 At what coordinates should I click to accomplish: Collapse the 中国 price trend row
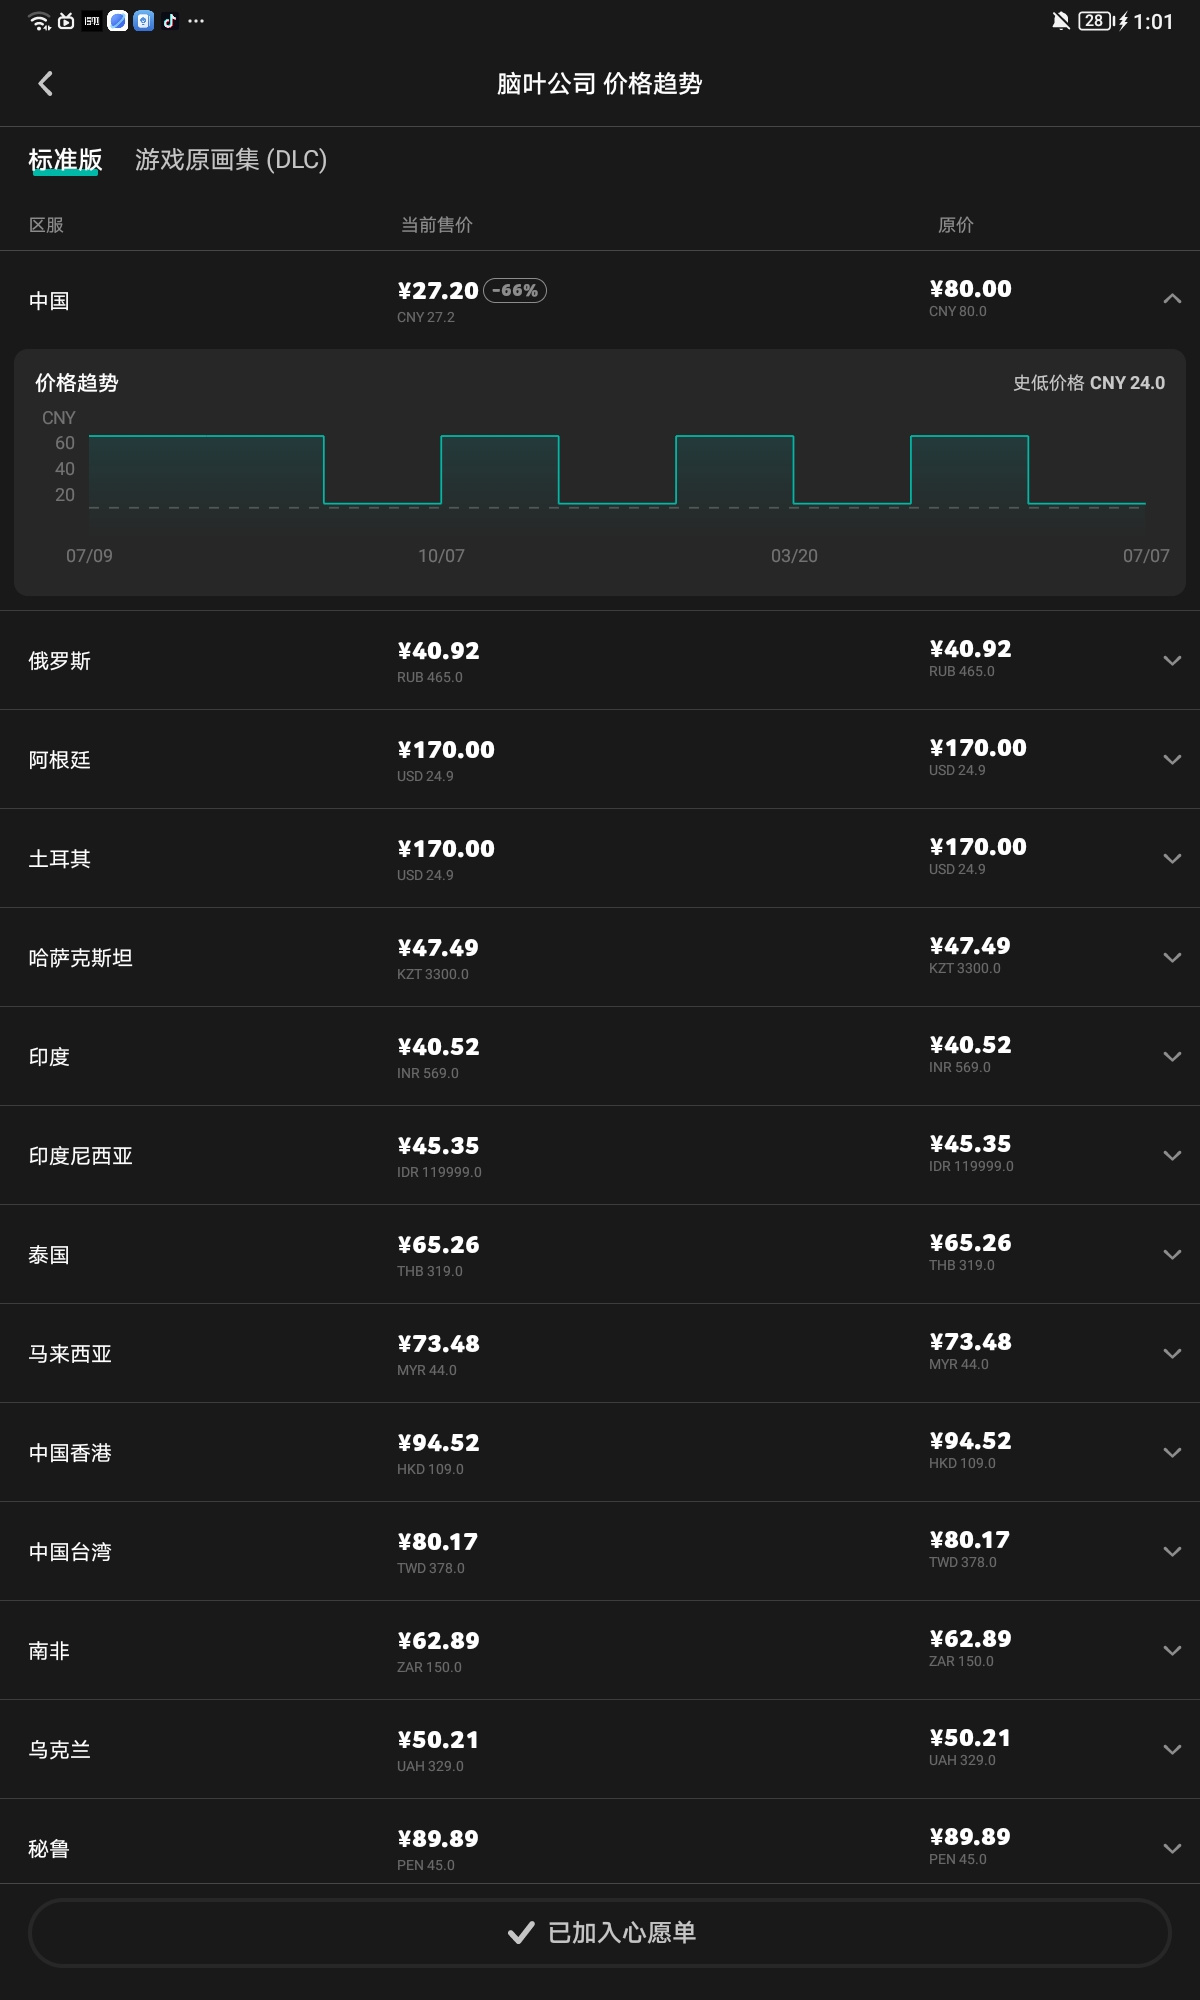tap(1172, 299)
